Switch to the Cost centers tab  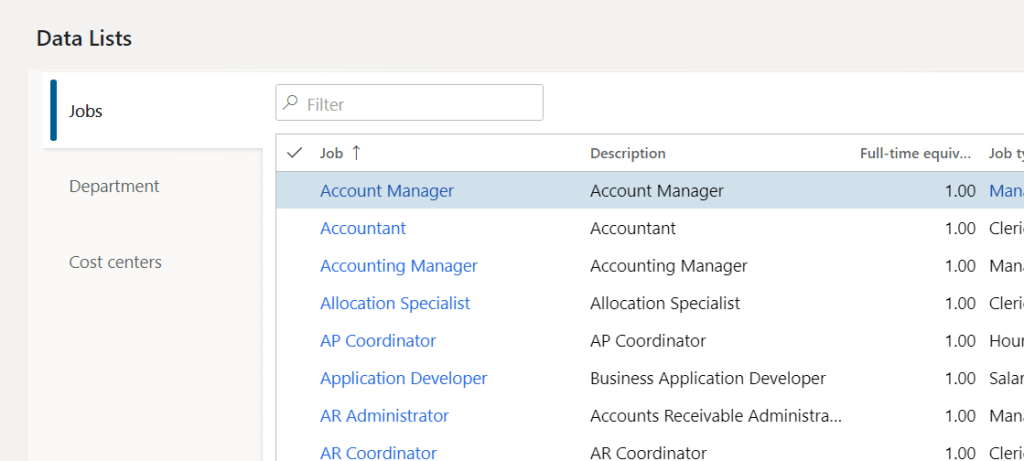point(115,262)
